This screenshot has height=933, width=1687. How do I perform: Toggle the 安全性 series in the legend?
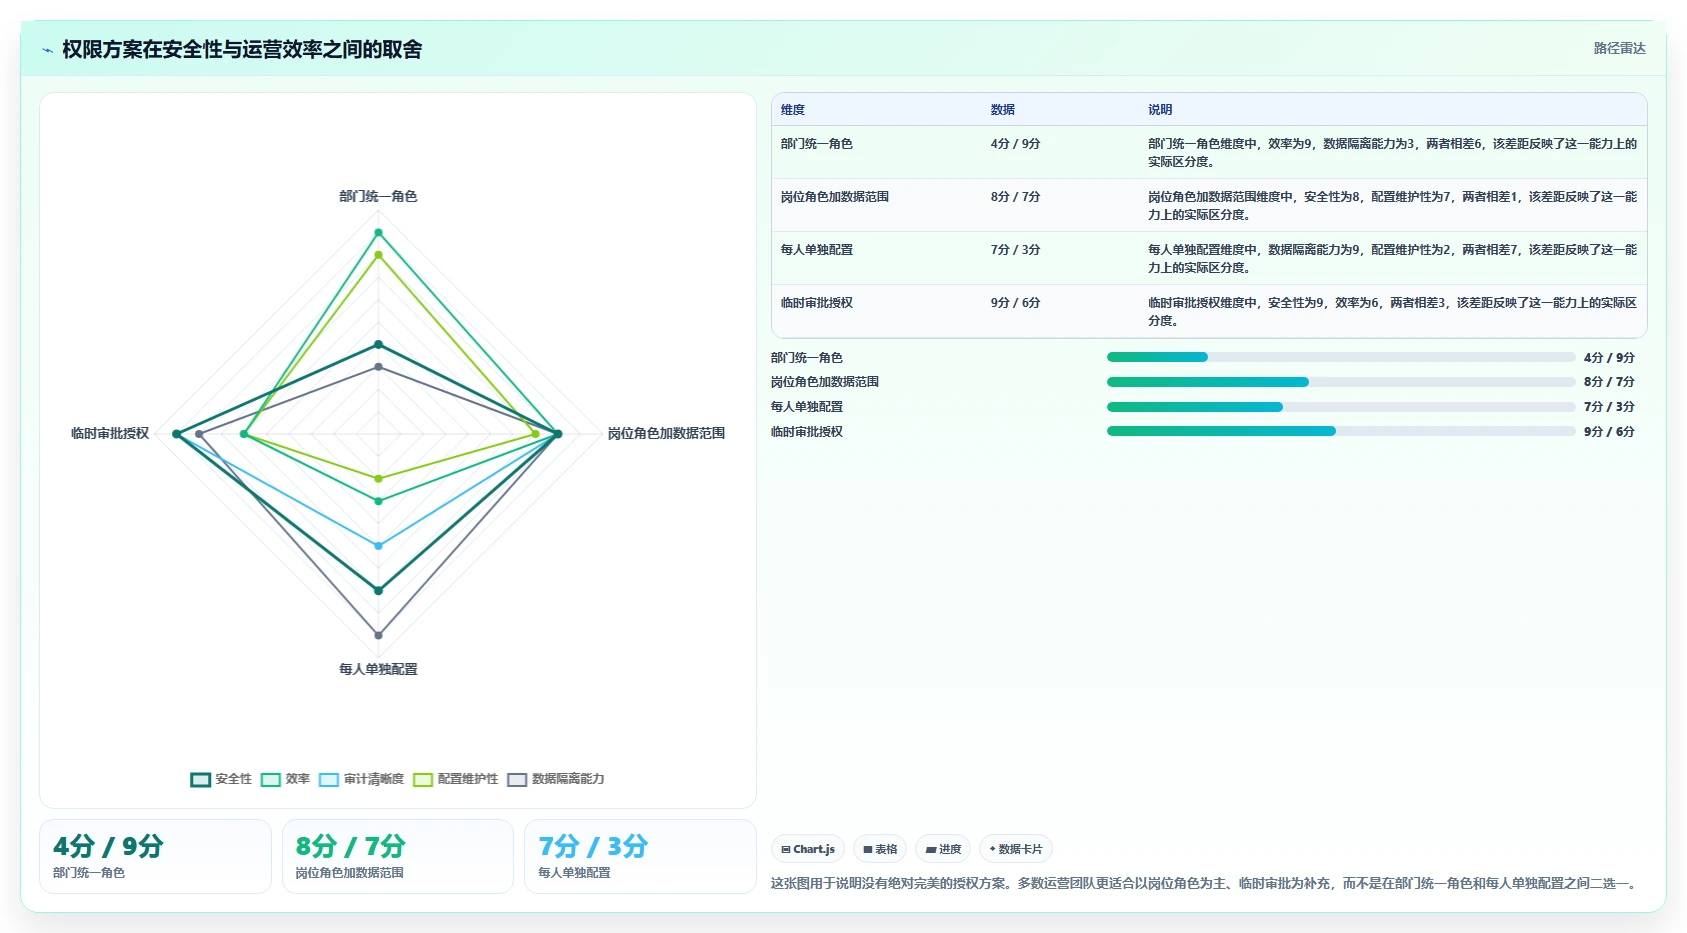pyautogui.click(x=221, y=779)
